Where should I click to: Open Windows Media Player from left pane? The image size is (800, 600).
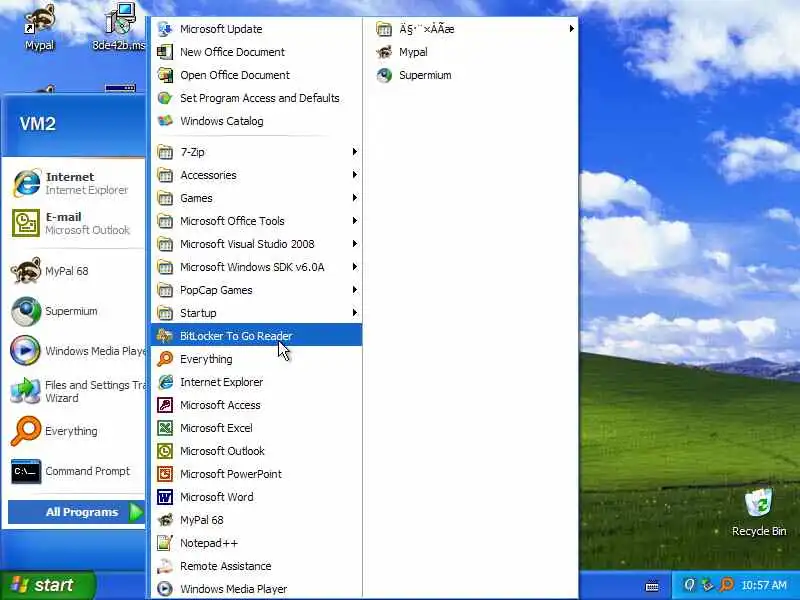coord(74,351)
